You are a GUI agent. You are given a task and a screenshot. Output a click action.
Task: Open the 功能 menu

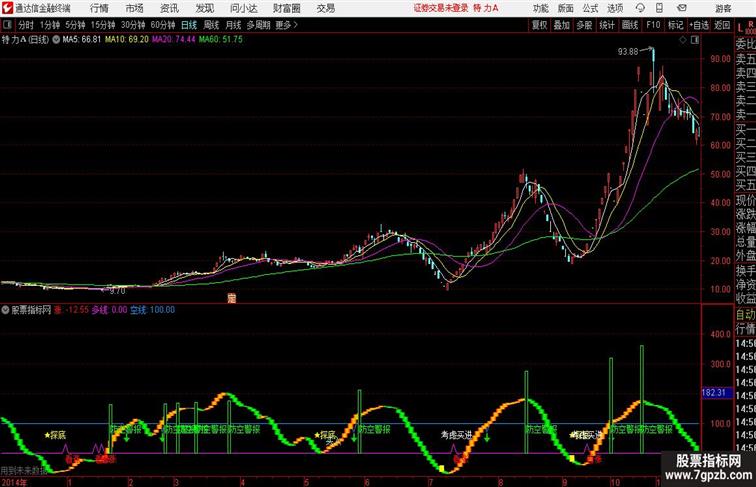pos(540,8)
